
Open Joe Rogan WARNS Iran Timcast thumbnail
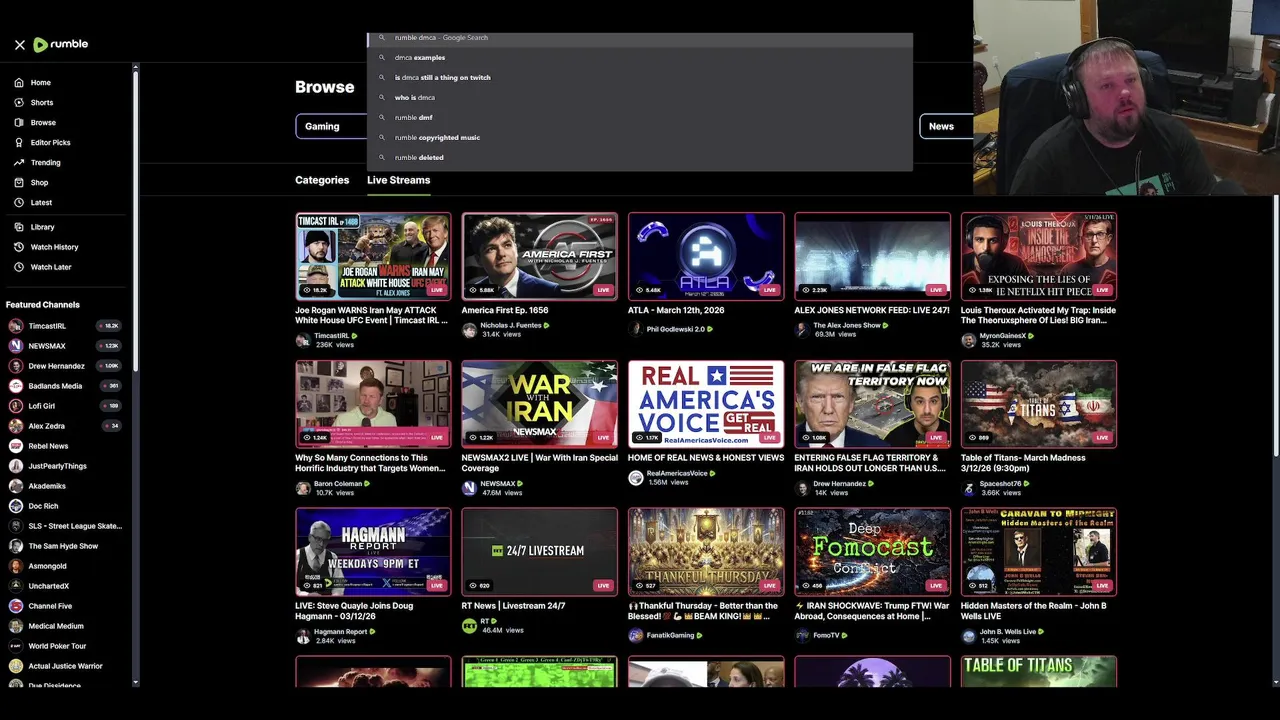[373, 256]
